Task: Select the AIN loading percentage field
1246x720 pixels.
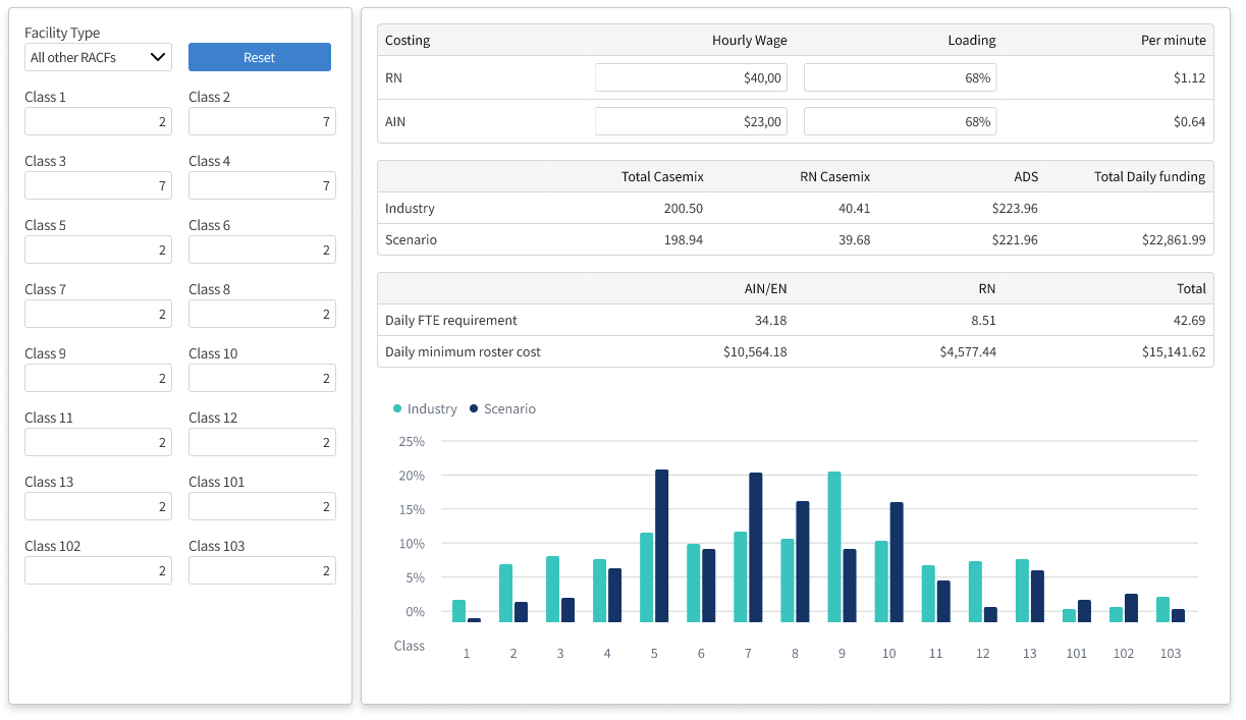Action: coord(900,121)
